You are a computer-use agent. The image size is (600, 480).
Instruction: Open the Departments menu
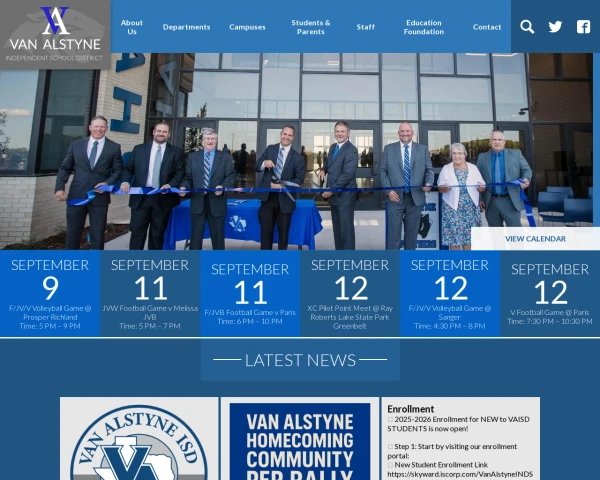186,27
